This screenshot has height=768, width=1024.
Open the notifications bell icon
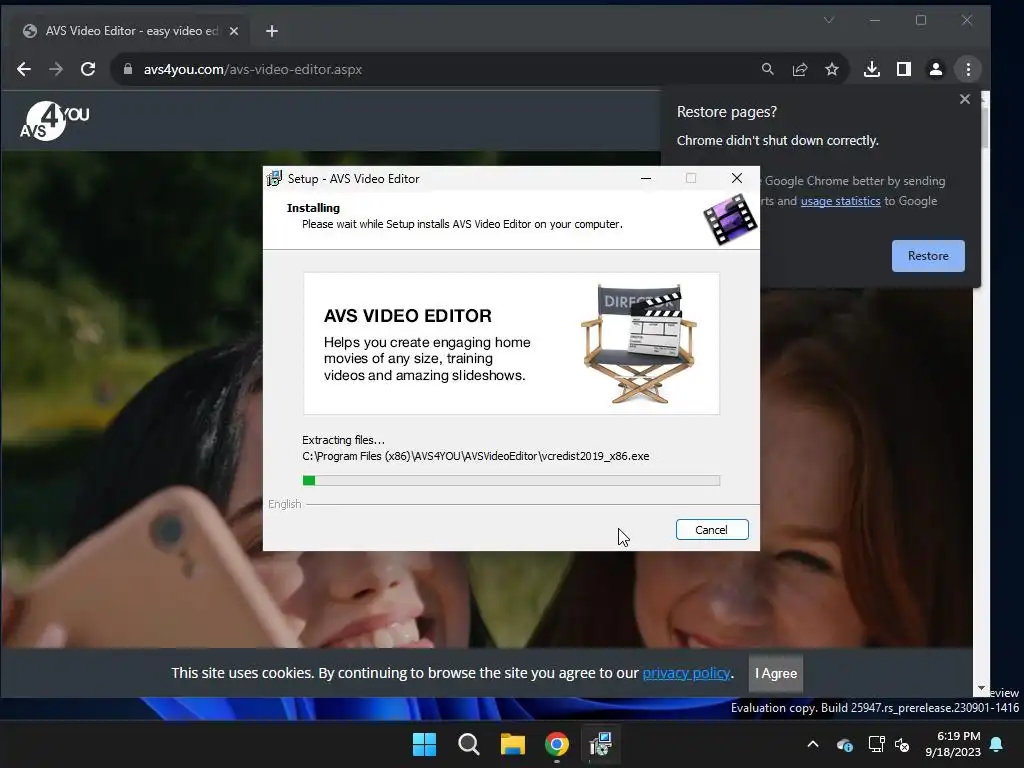click(x=997, y=744)
